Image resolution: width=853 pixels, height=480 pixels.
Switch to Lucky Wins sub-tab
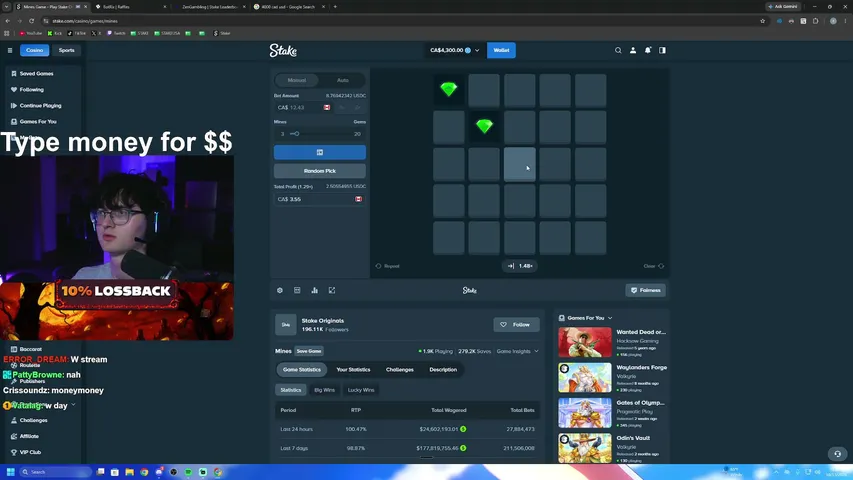click(361, 390)
